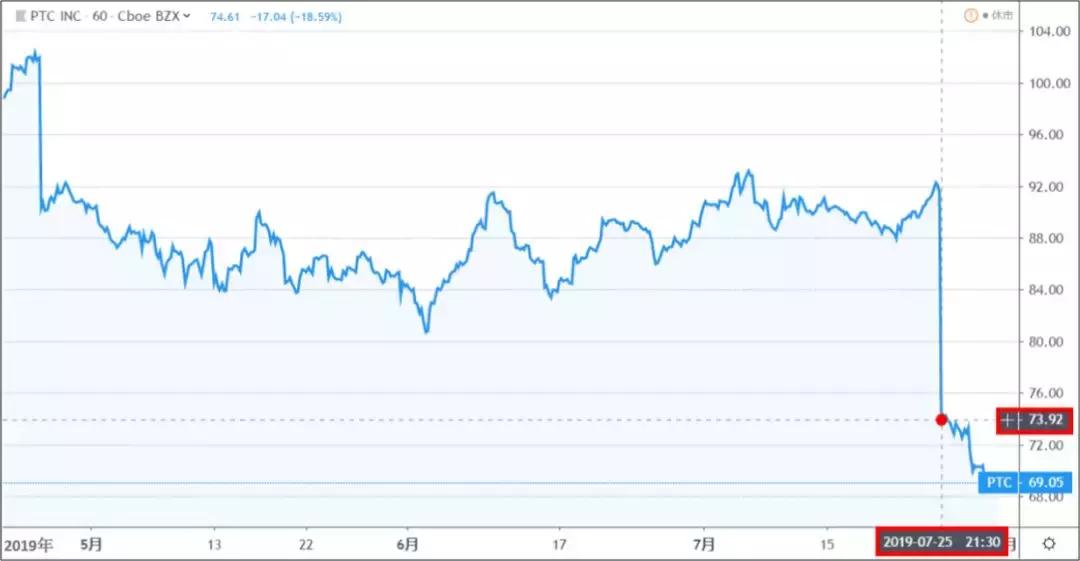1080x561 pixels.
Task: Open the chart settings gear icon
Action: point(1048,543)
